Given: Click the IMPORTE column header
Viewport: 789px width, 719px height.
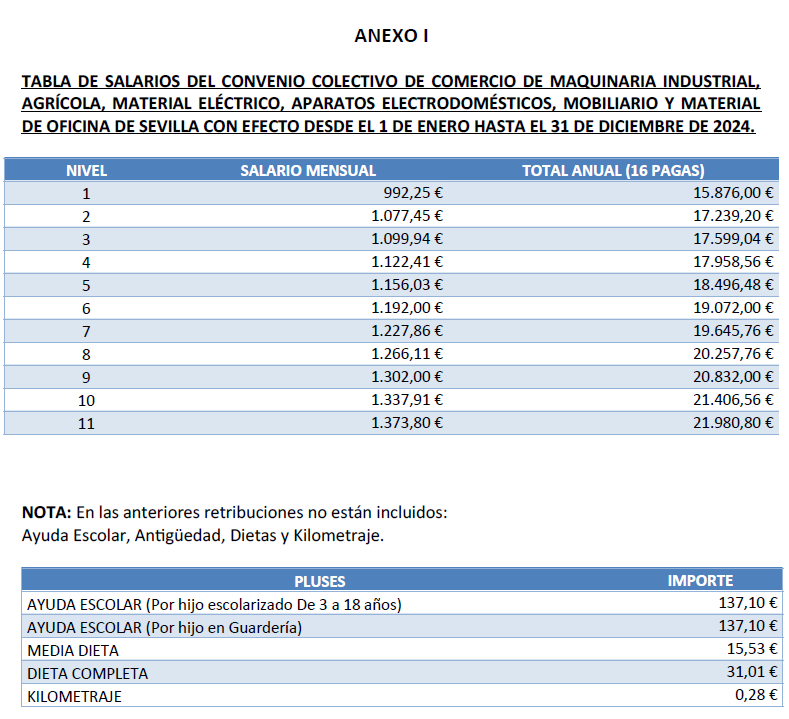Looking at the screenshot, I should [700, 580].
